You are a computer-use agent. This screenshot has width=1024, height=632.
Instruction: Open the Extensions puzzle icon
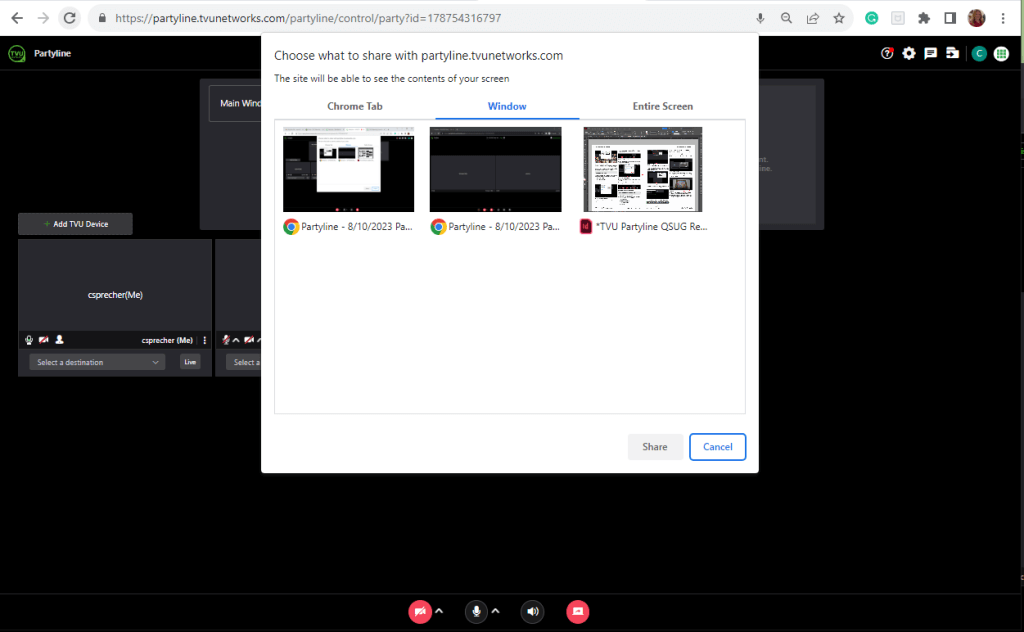point(923,18)
